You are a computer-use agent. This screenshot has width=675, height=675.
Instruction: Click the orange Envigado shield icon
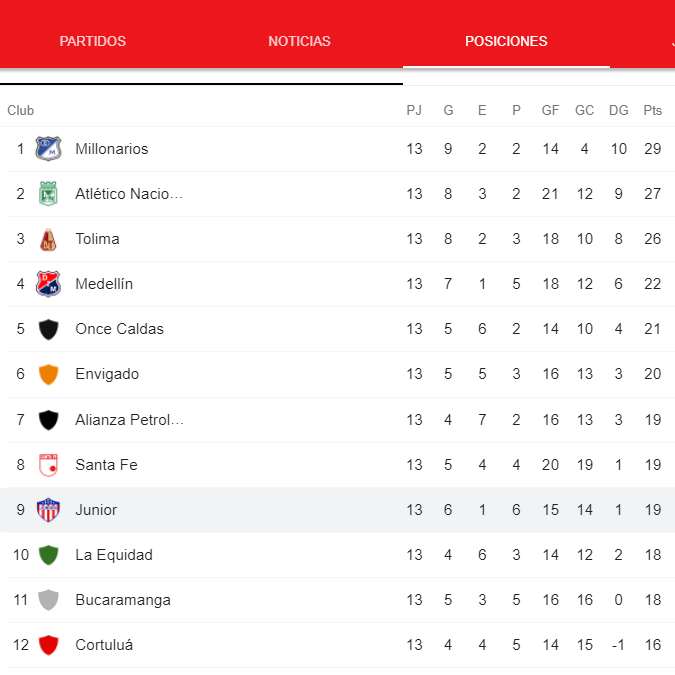48,374
